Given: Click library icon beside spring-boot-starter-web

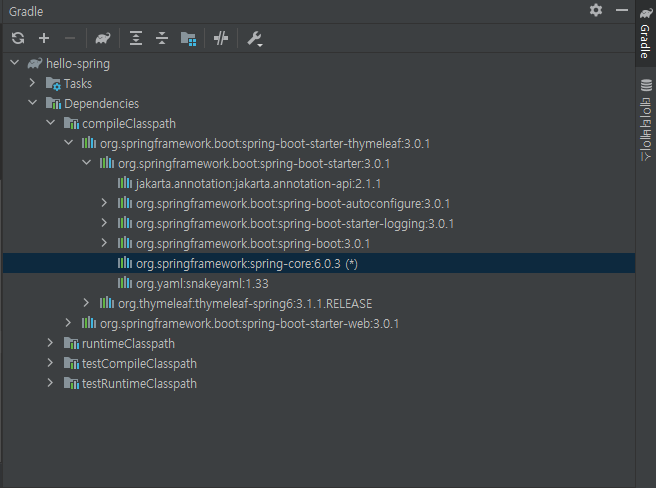Looking at the screenshot, I should pyautogui.click(x=89, y=323).
